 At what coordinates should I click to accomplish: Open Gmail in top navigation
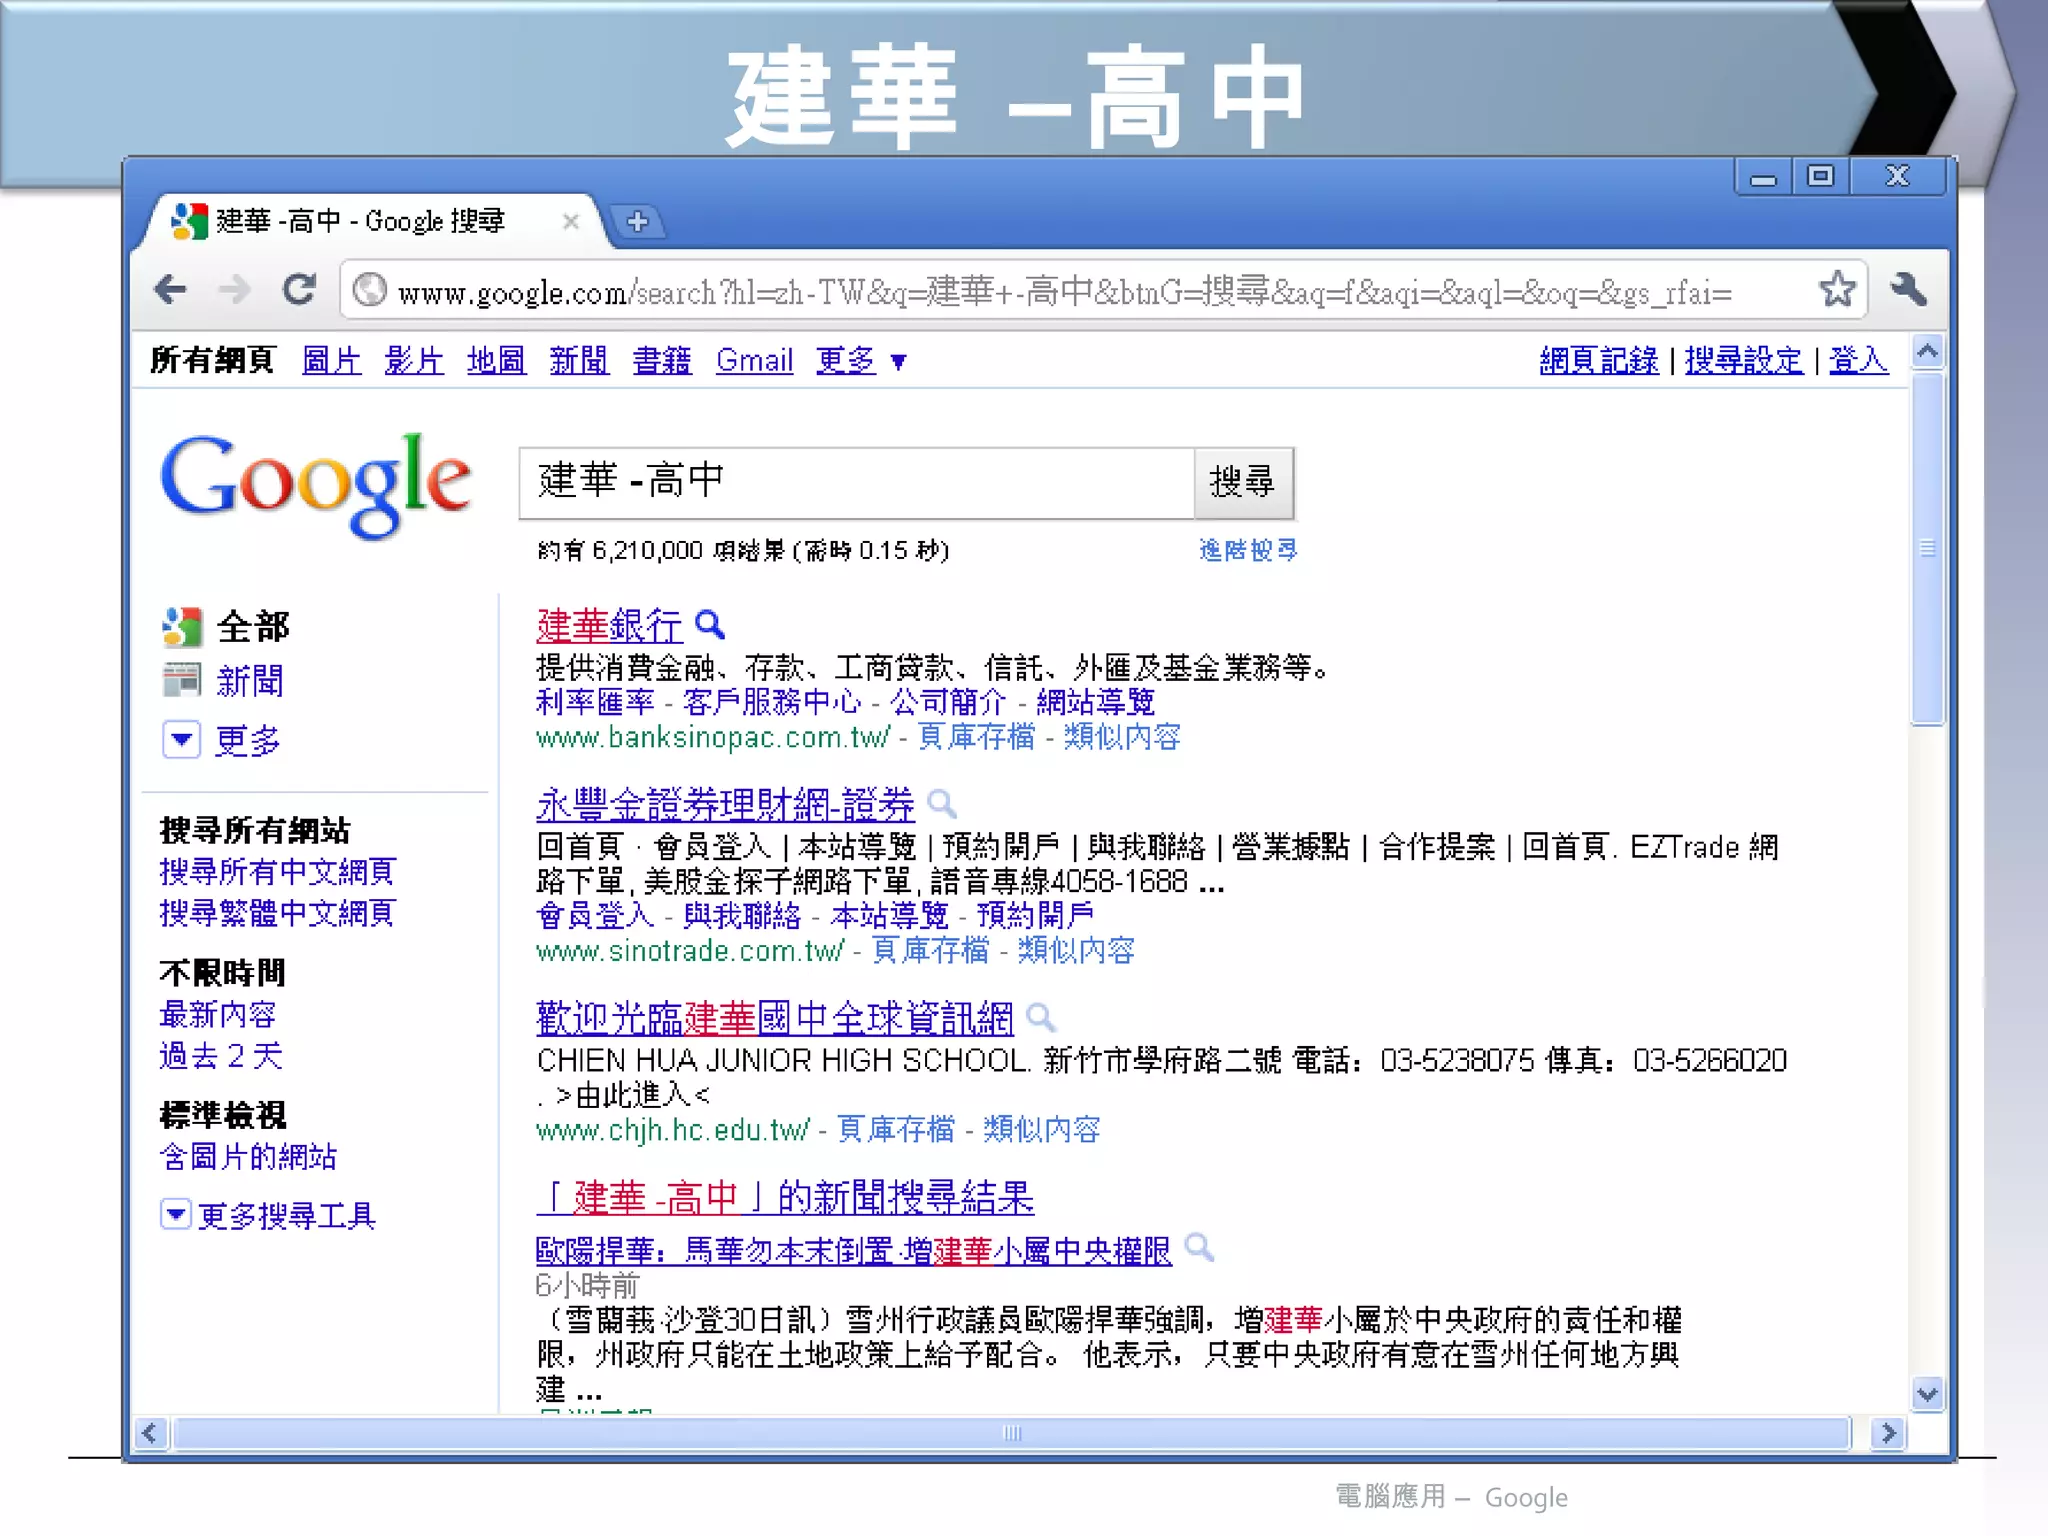click(x=754, y=360)
